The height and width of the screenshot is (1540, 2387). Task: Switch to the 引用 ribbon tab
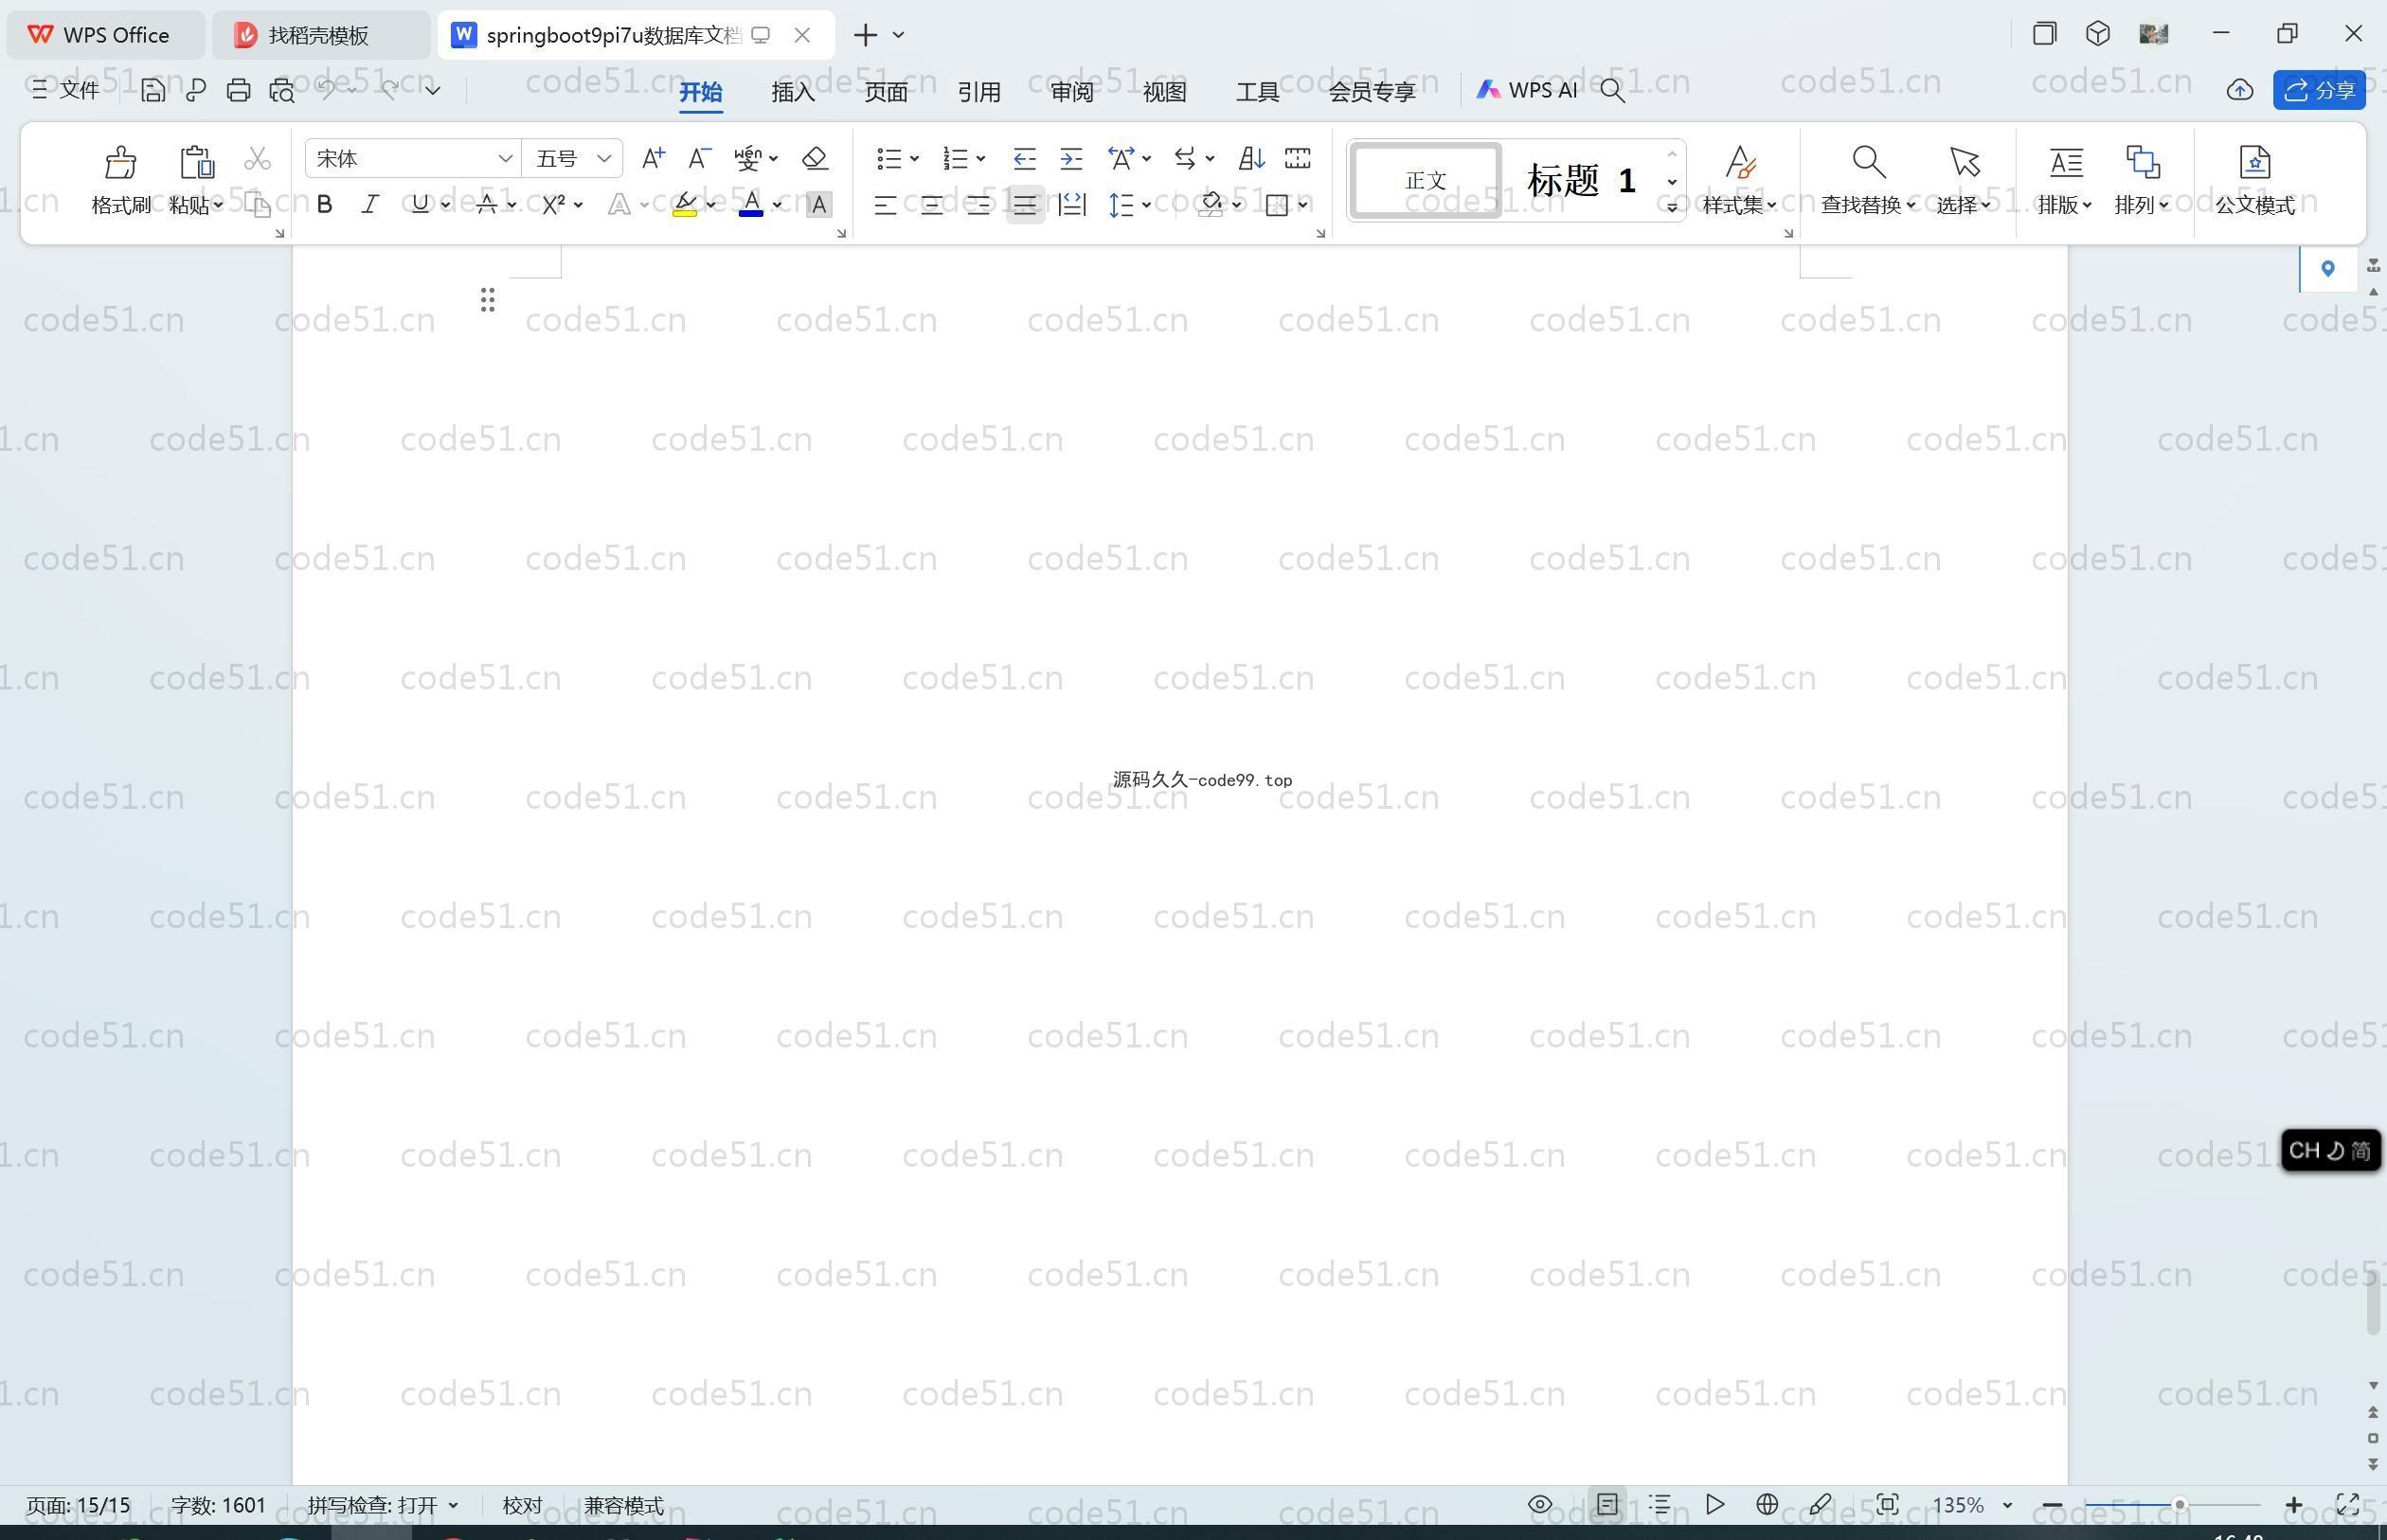tap(979, 92)
